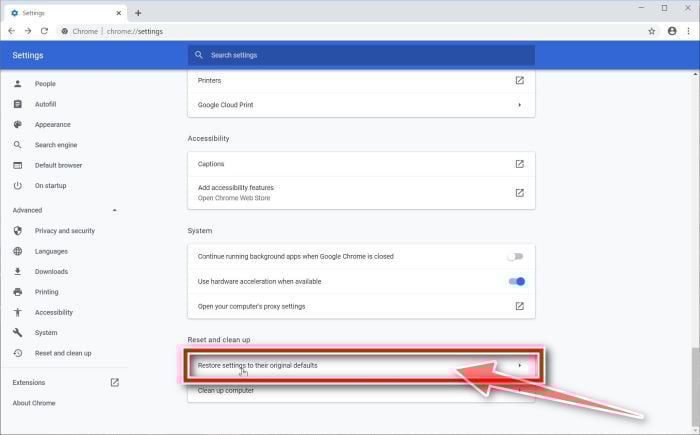
Task: Open a new tab with plus button
Action: 138,13
